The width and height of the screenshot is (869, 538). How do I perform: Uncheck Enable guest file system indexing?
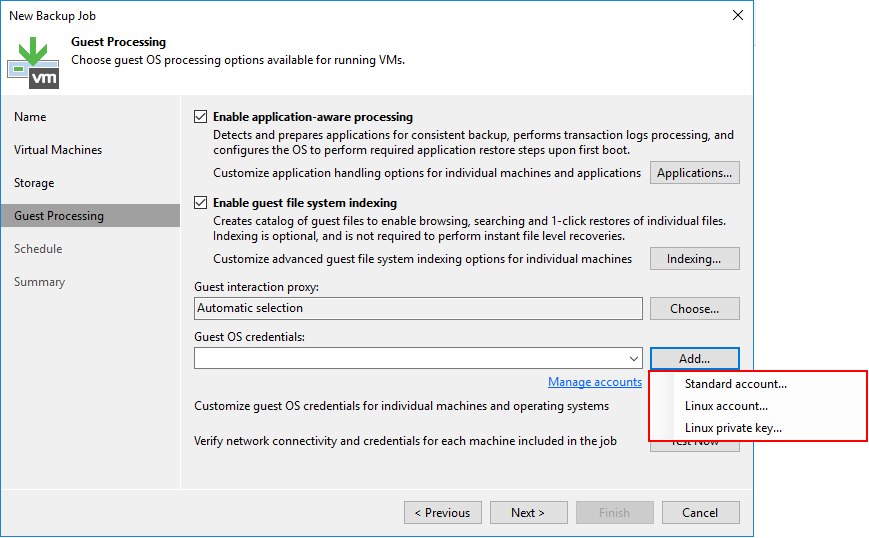click(201, 203)
